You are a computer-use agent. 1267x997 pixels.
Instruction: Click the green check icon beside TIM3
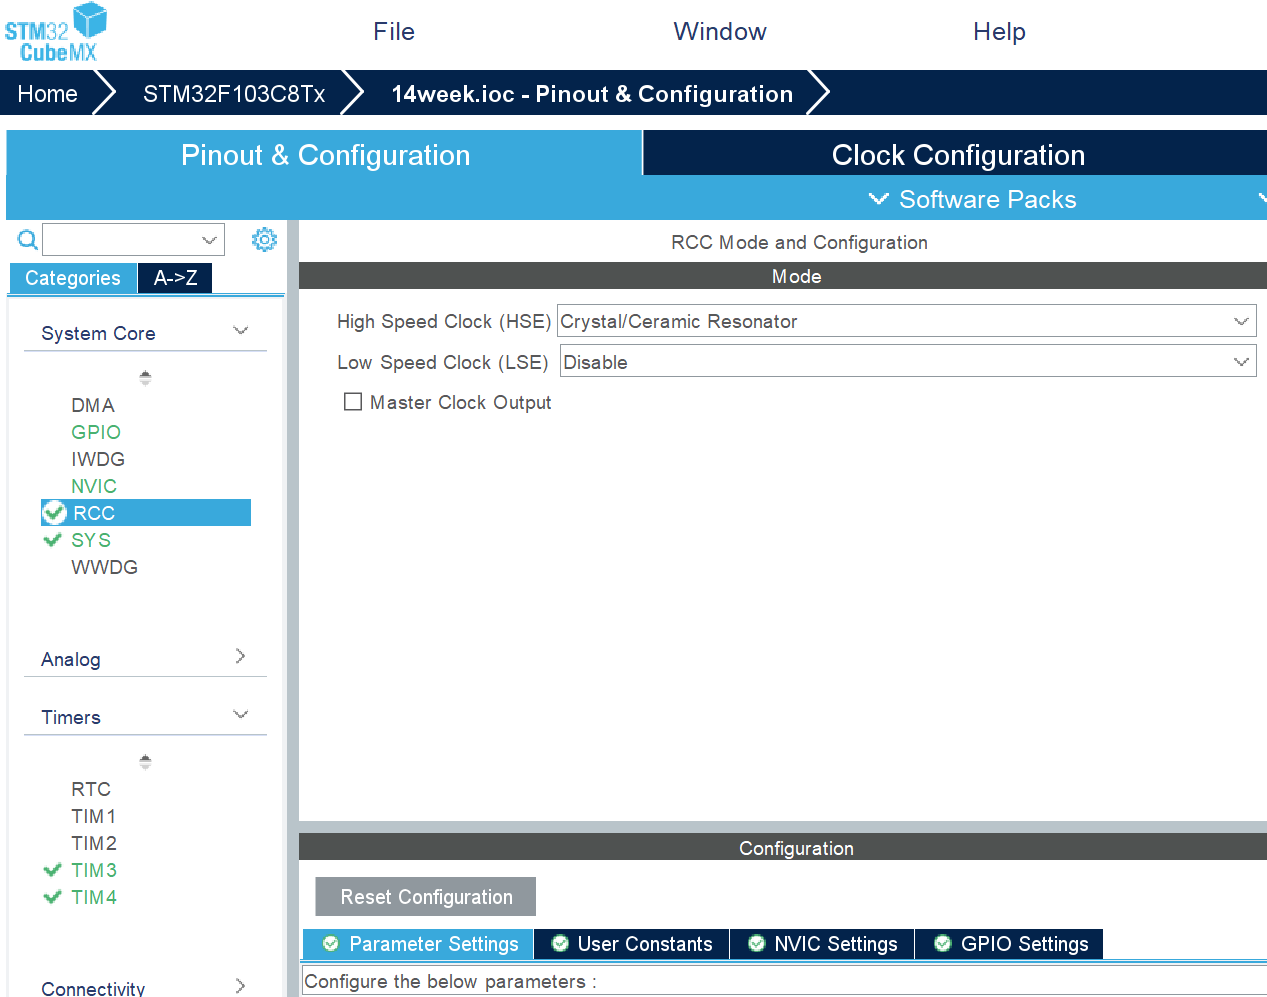point(53,870)
